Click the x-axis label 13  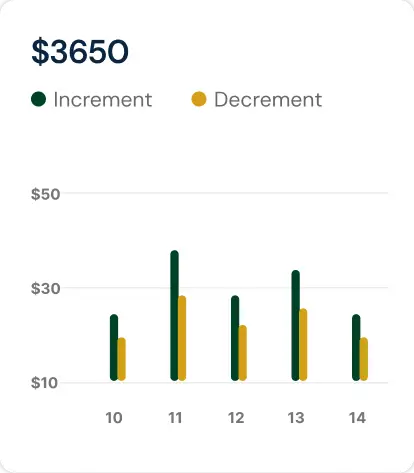point(296,418)
